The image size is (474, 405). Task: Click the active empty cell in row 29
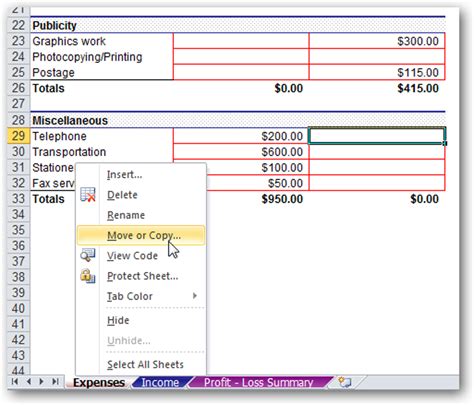click(377, 136)
